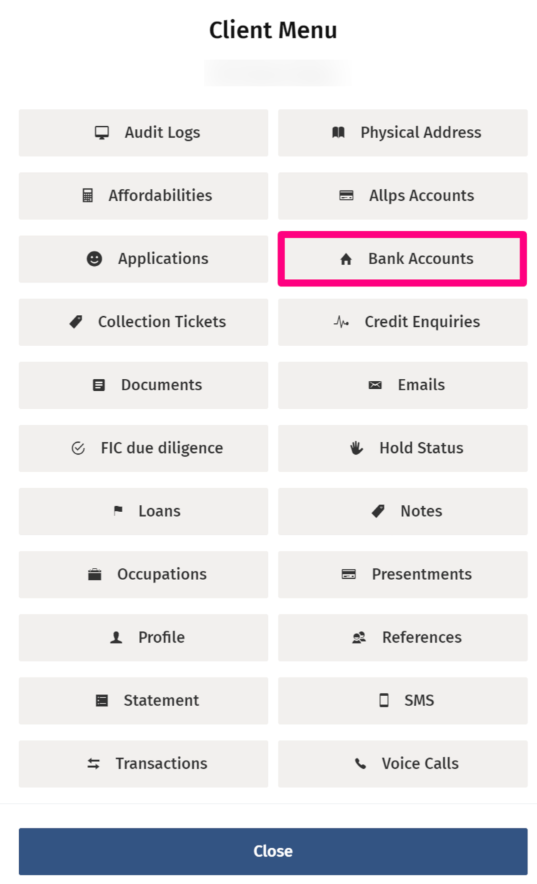Viewport: 537px width, 884px height.
Task: Click the monitor icon beside Audit Logs
Action: tap(101, 132)
